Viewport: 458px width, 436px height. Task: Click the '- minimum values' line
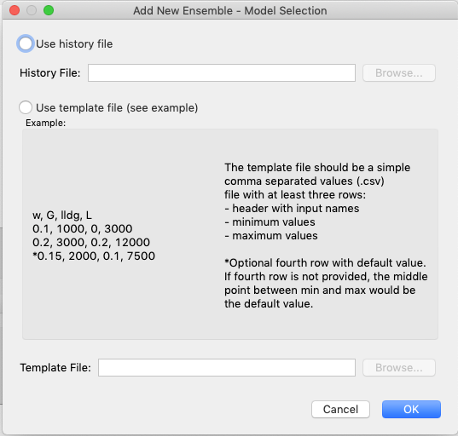(x=270, y=222)
